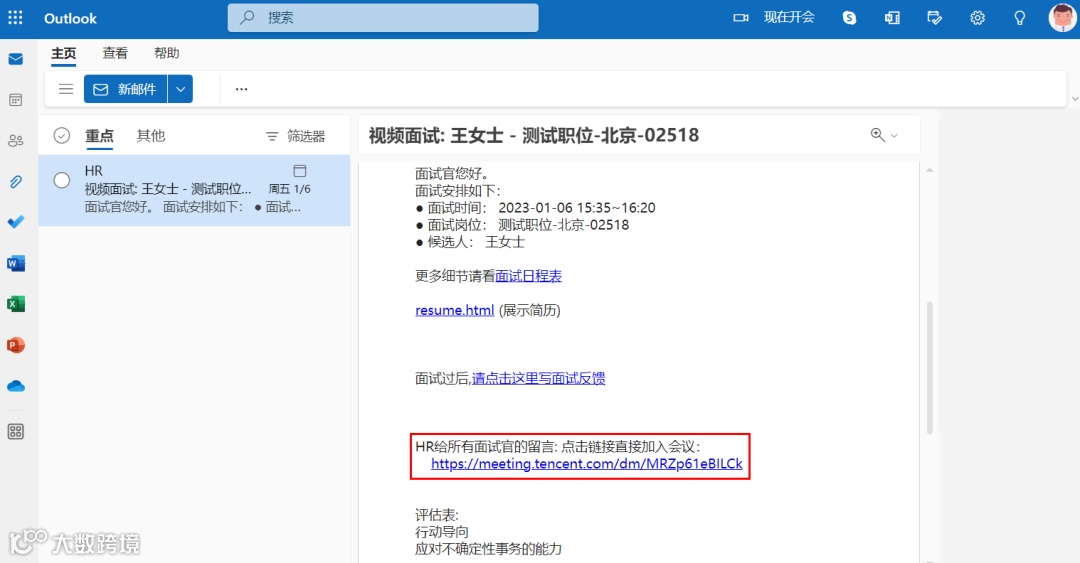The image size is (1080, 563).
Task: Open the HR message in the list
Action: (194, 190)
